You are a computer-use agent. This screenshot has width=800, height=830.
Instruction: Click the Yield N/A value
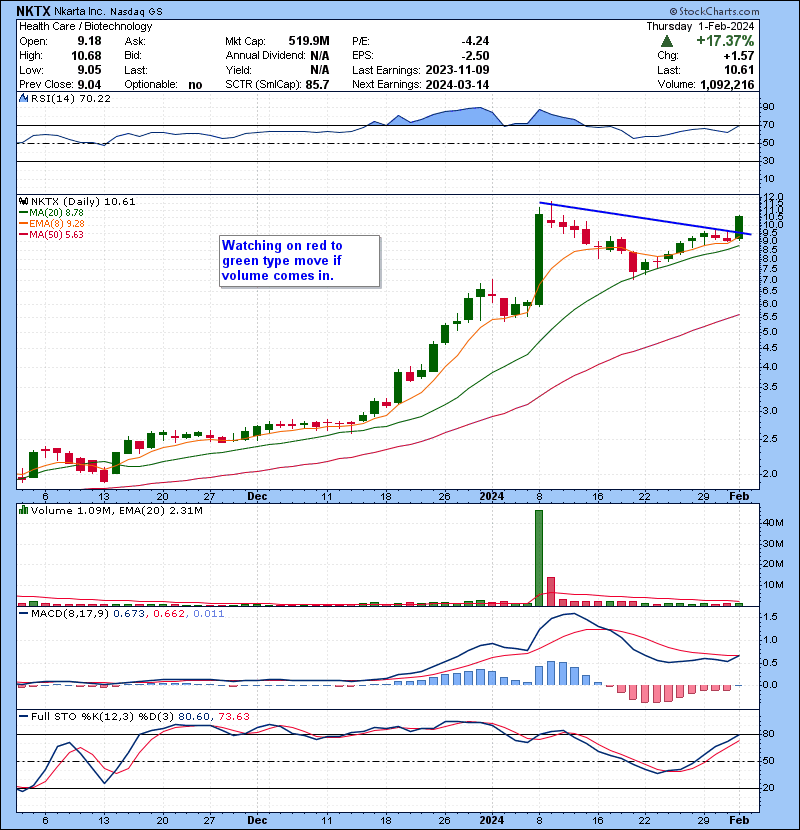(319, 70)
